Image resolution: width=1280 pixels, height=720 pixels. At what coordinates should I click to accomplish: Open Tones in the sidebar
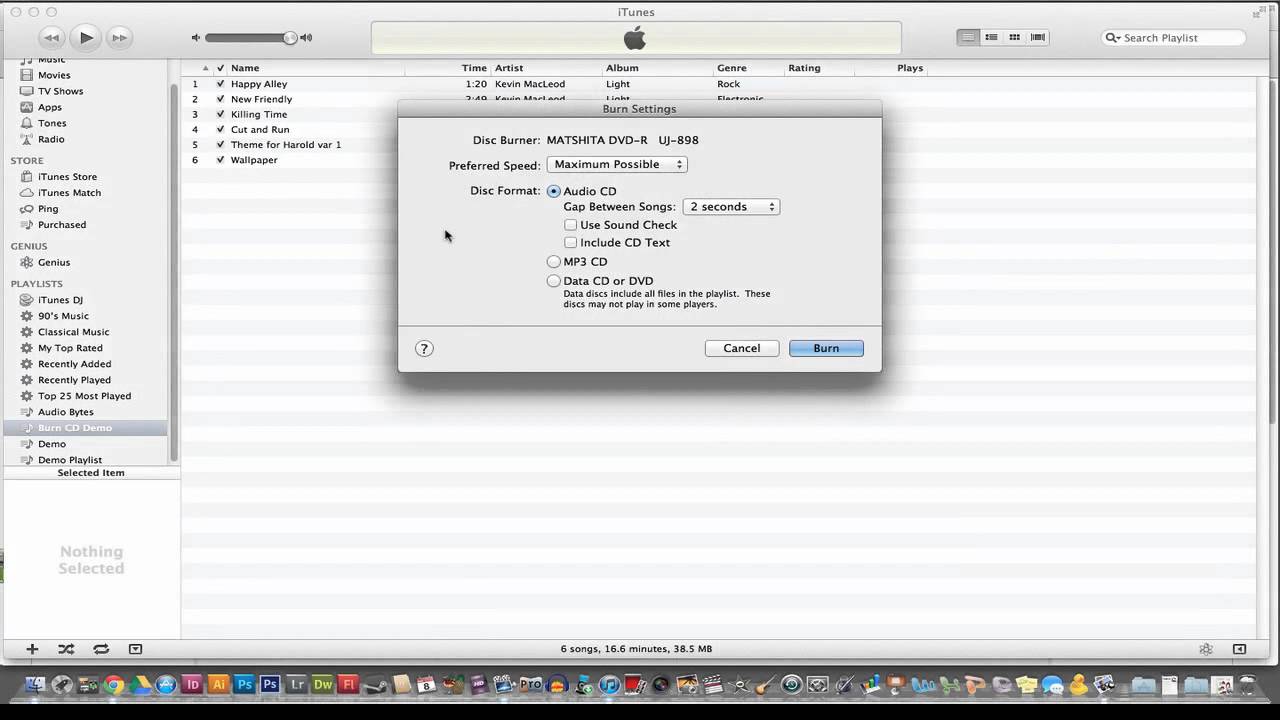click(52, 123)
